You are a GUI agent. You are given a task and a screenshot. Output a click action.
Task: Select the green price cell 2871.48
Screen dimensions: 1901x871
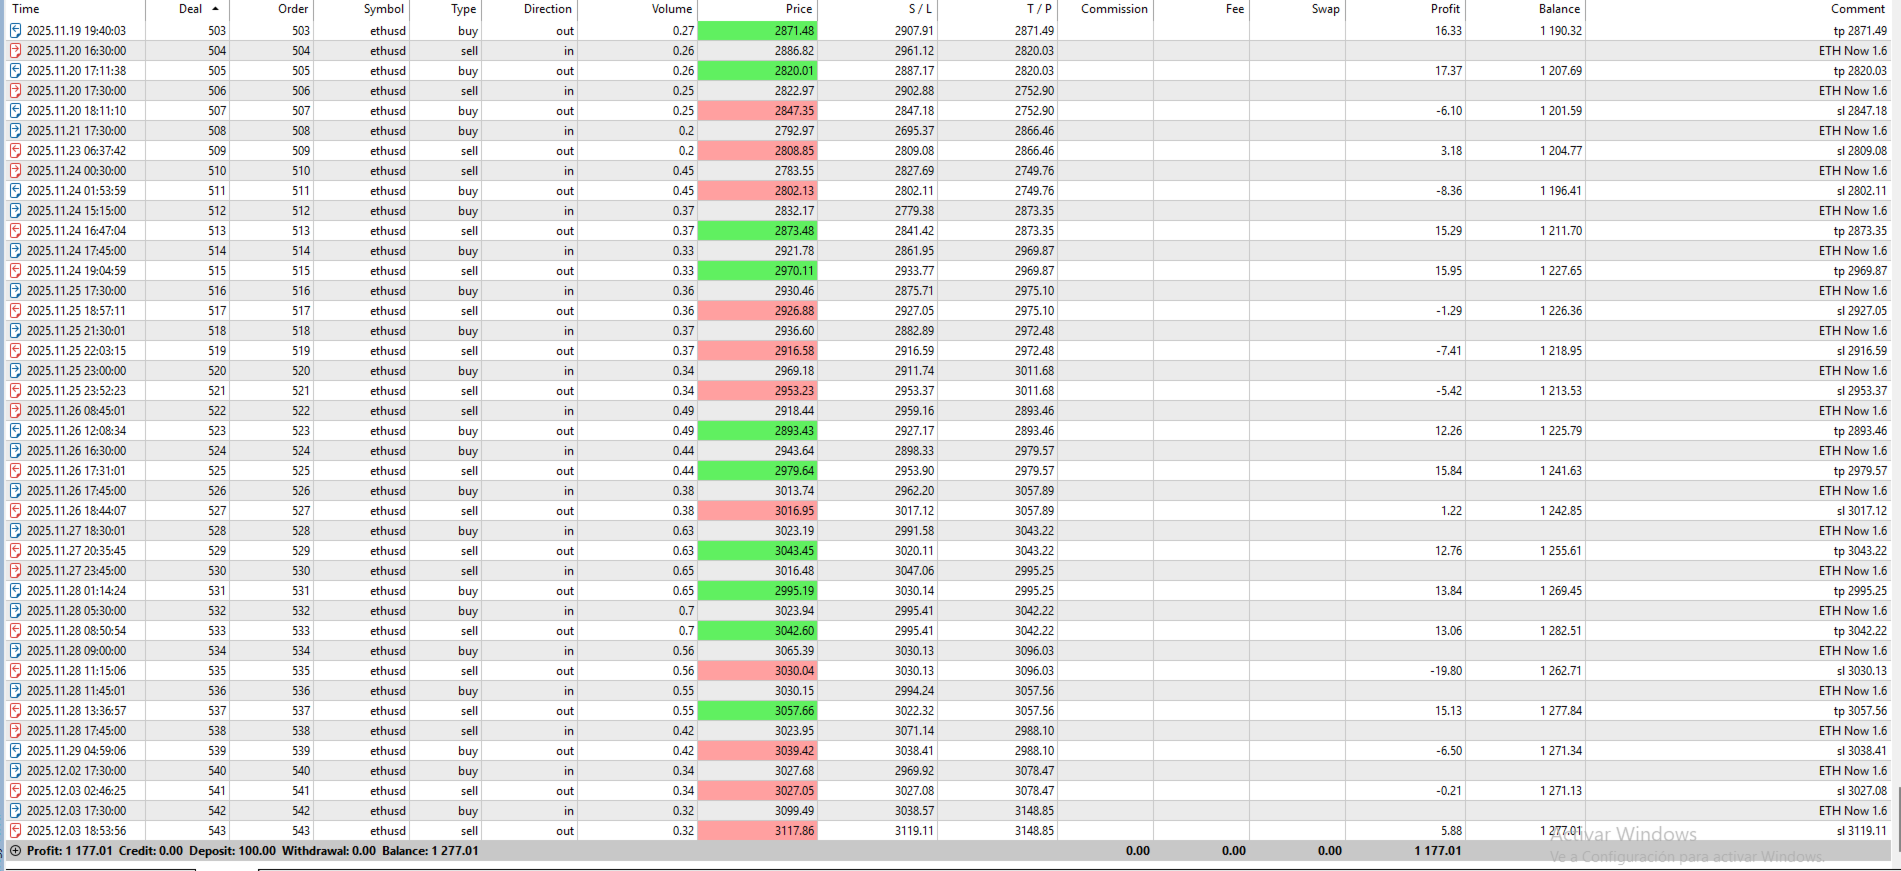pos(757,31)
